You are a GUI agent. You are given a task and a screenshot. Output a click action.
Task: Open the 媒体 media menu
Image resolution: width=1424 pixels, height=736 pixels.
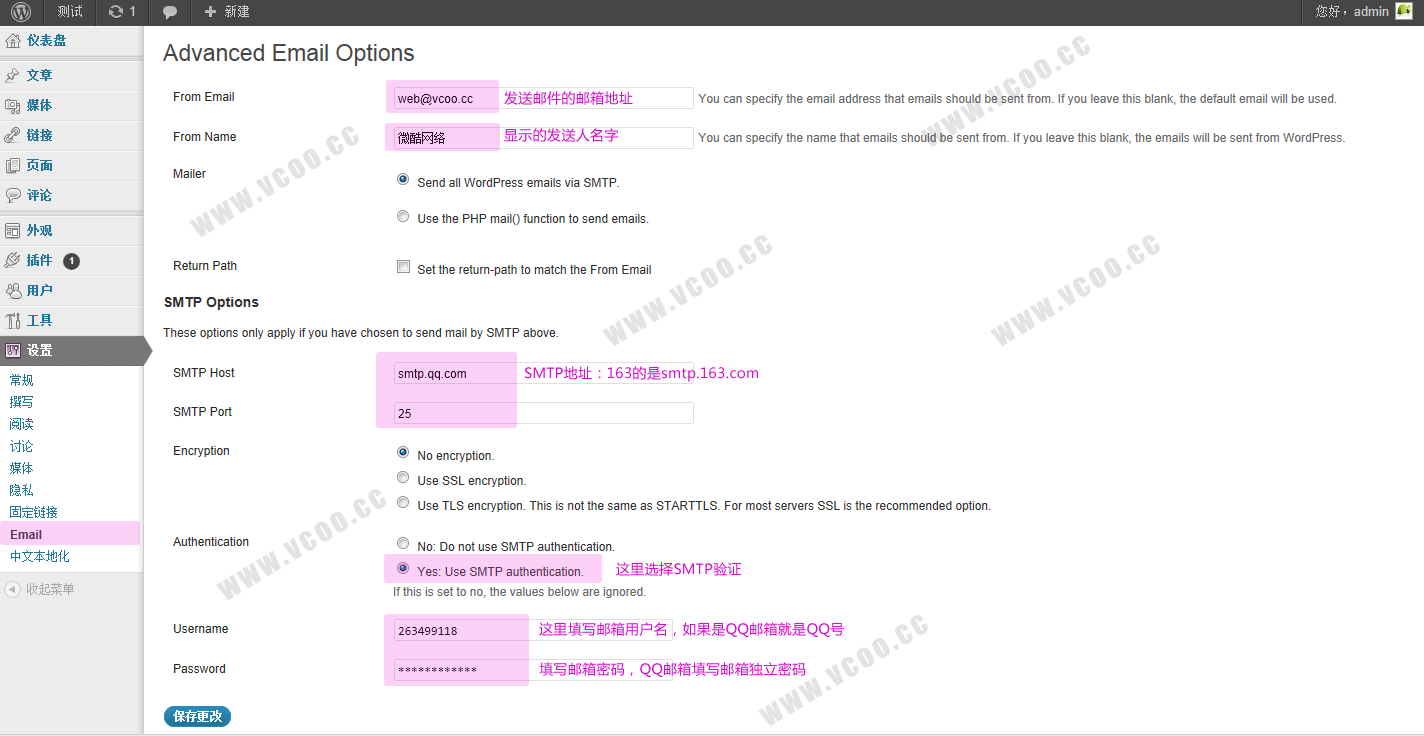[39, 105]
